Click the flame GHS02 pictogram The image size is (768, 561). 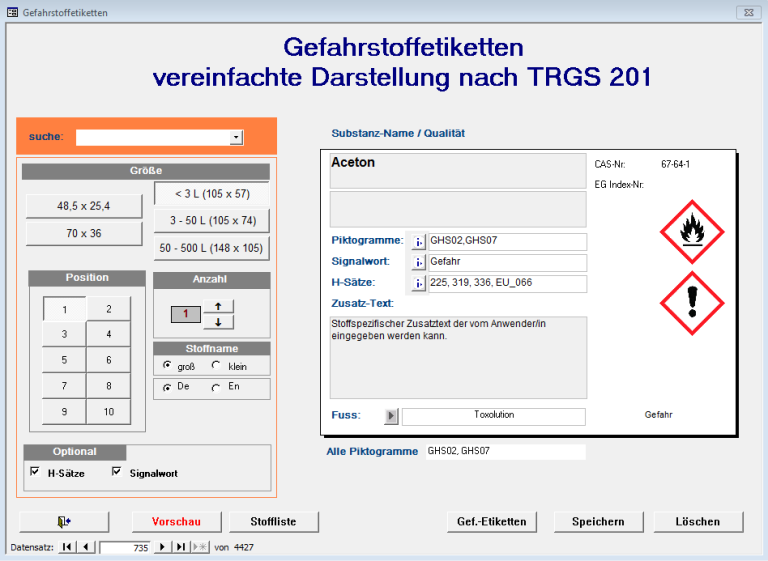692,232
